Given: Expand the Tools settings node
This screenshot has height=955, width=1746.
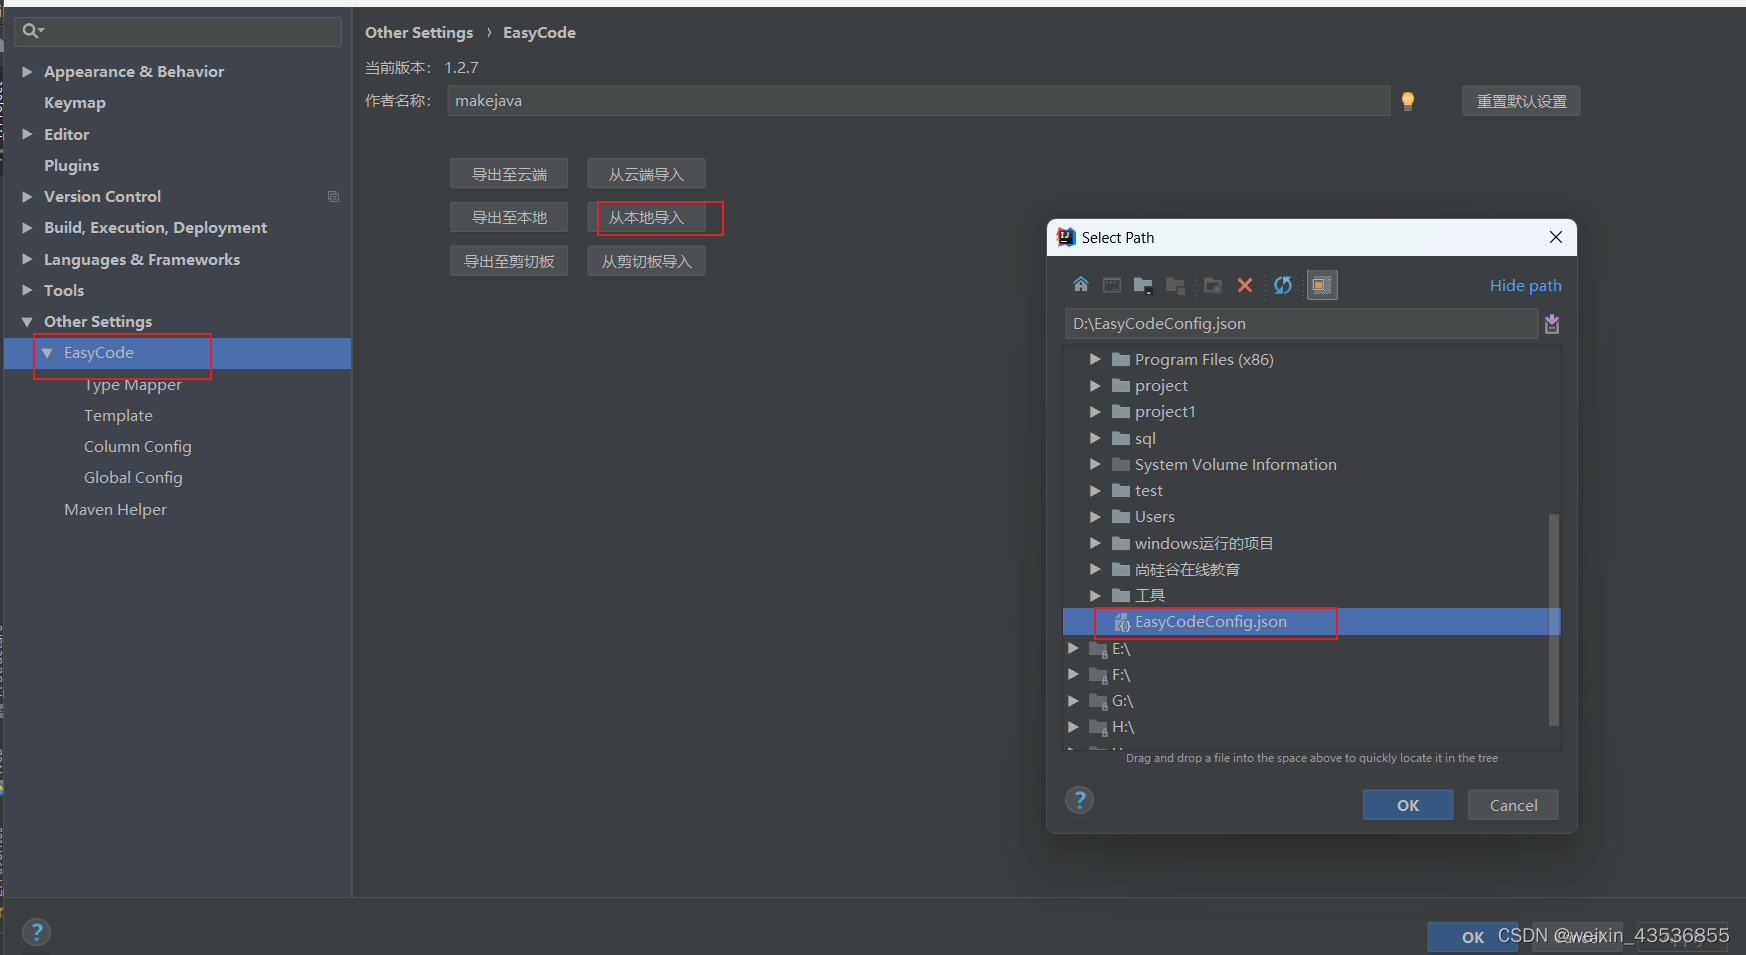Looking at the screenshot, I should point(28,290).
